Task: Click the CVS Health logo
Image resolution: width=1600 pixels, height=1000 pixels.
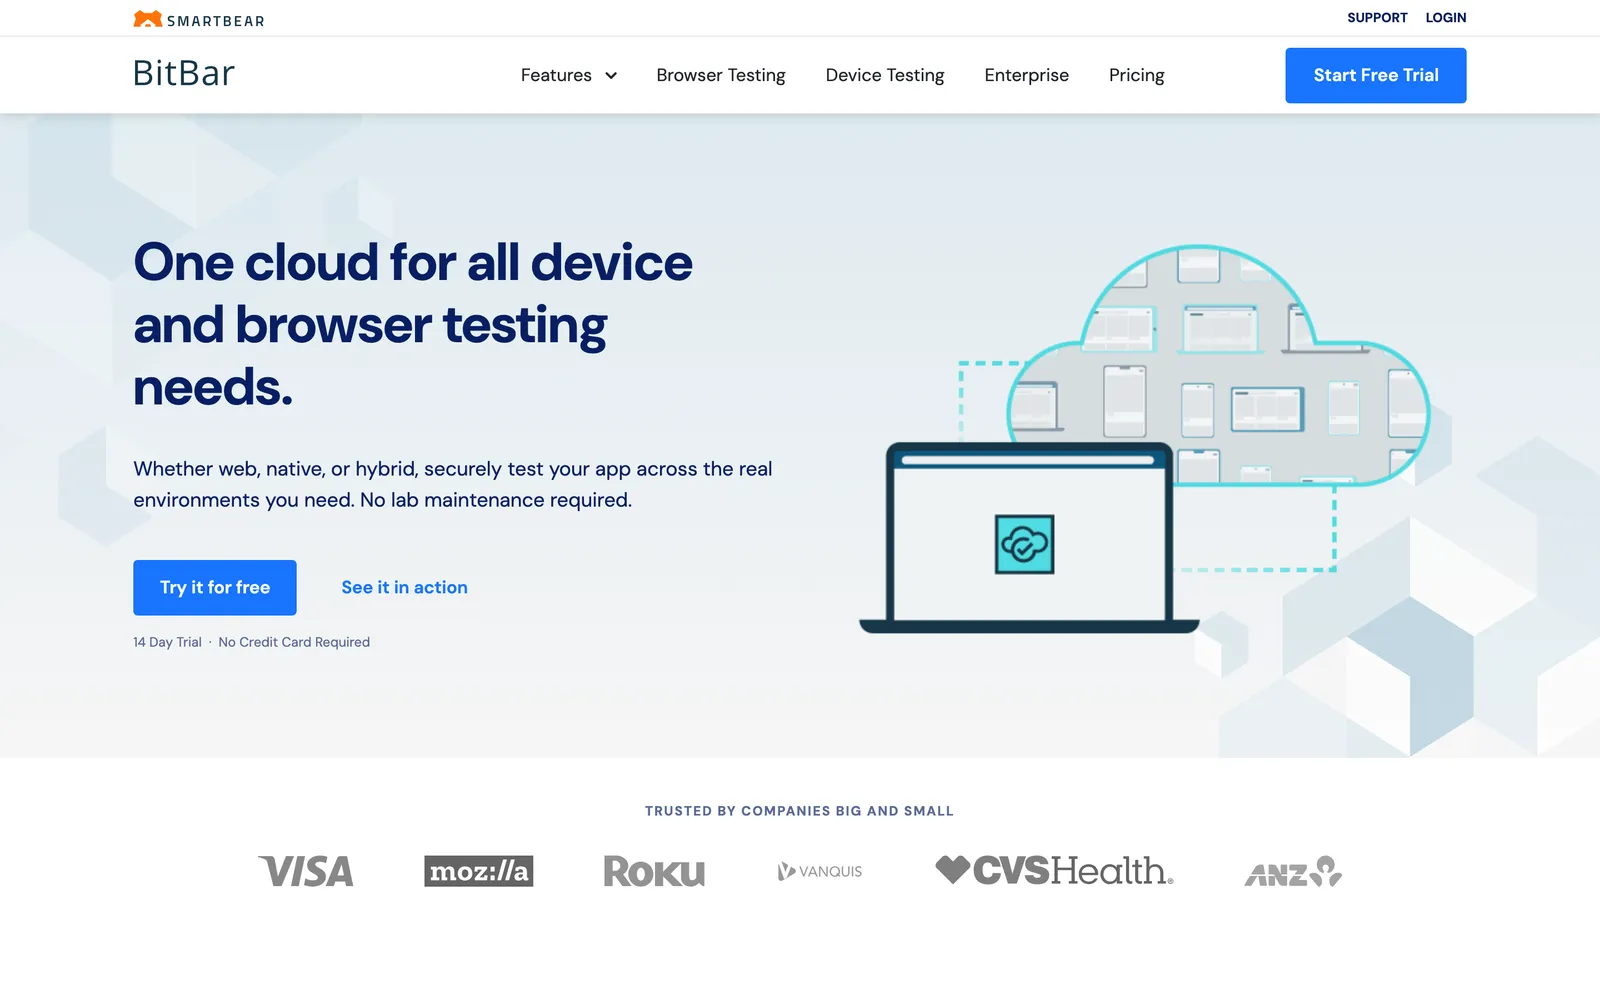Action: (1054, 870)
